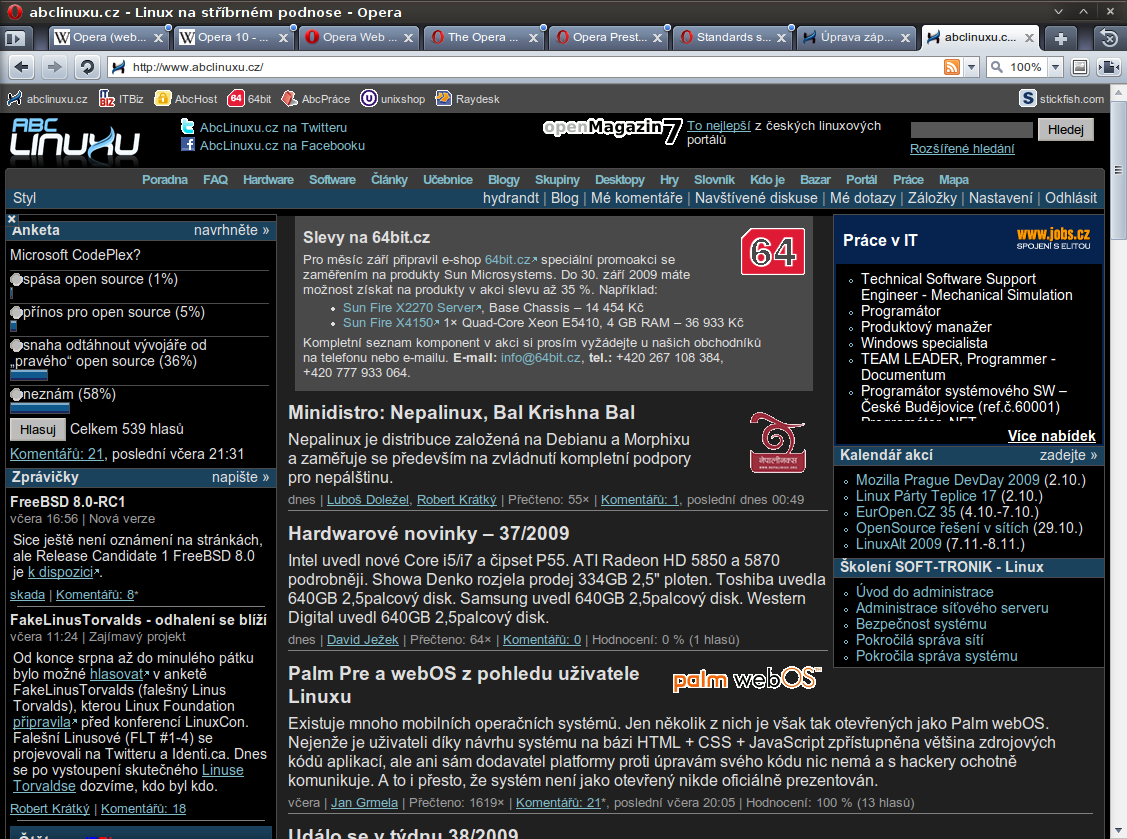Open the AbcPráce bookmark
The width and height of the screenshot is (1127, 839).
click(x=316, y=99)
